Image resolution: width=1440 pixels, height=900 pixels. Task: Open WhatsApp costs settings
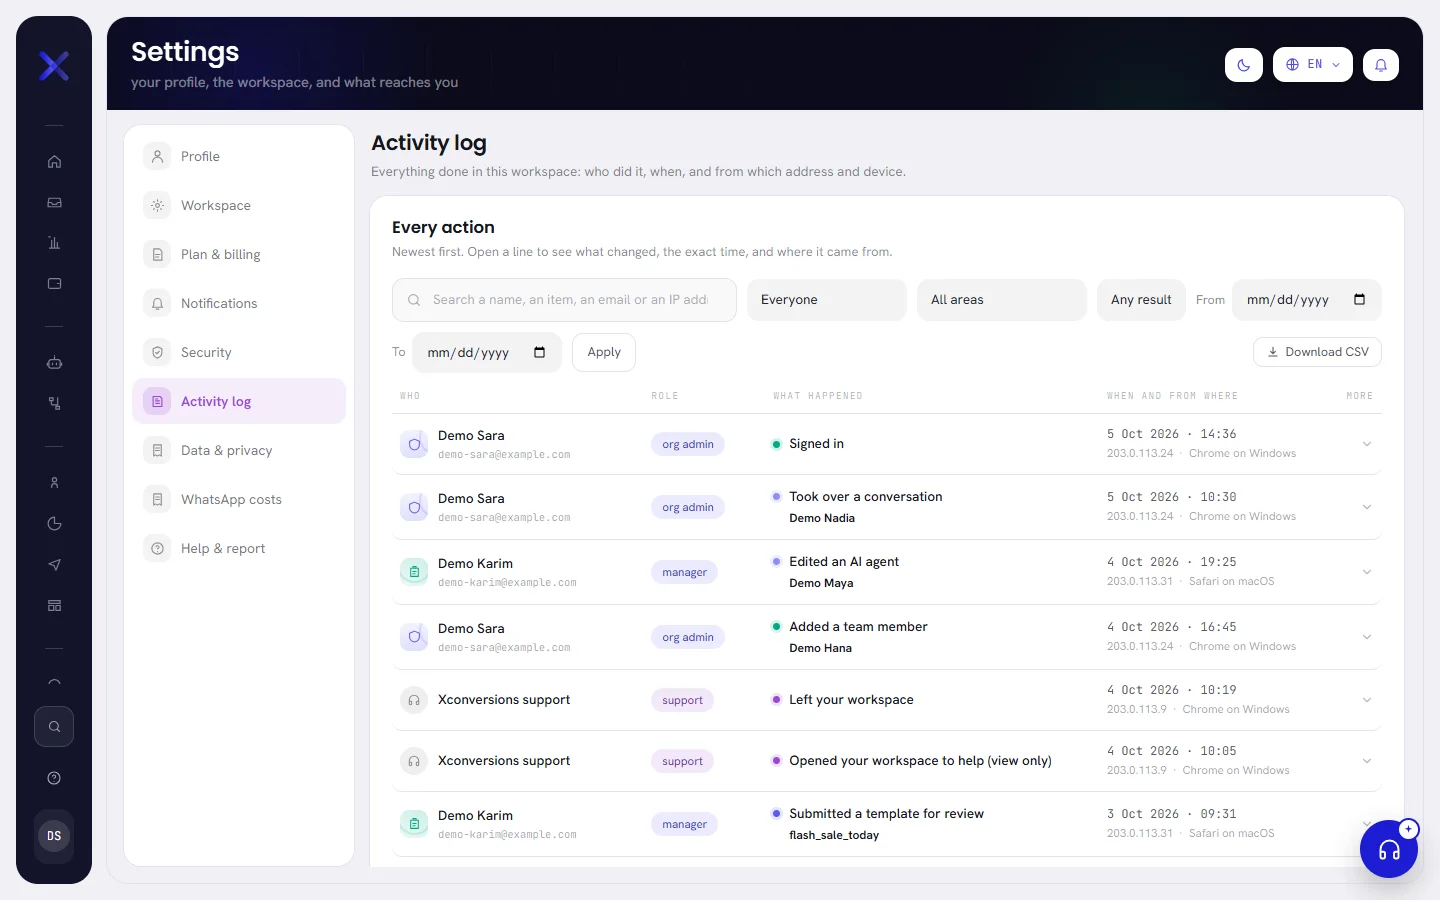point(239,499)
